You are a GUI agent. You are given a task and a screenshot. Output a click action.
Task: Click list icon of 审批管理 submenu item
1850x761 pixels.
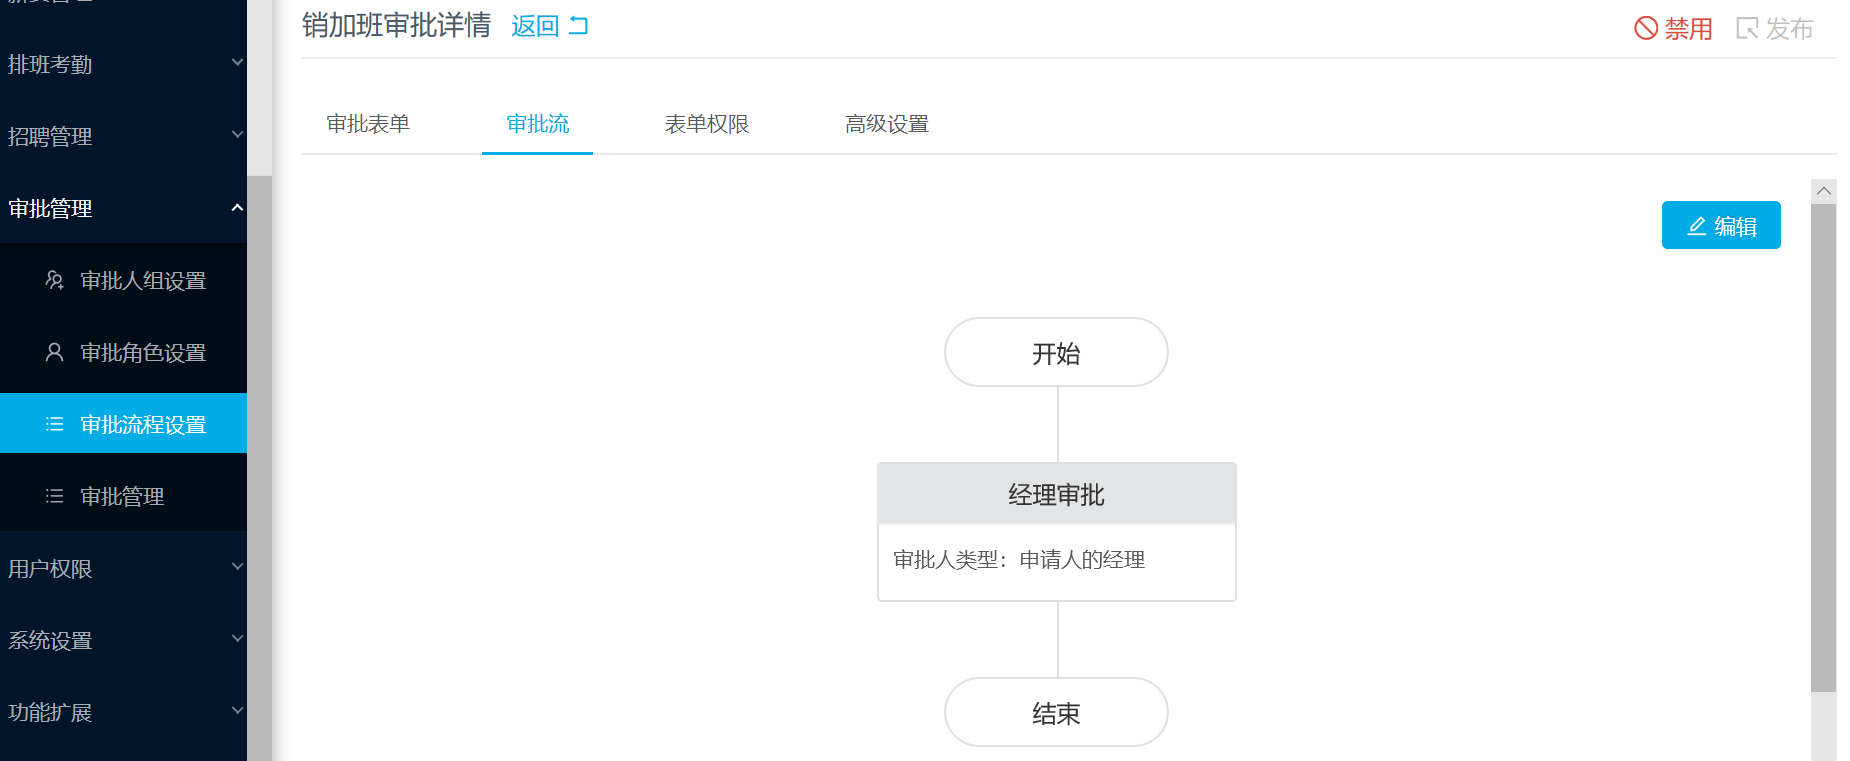click(55, 496)
